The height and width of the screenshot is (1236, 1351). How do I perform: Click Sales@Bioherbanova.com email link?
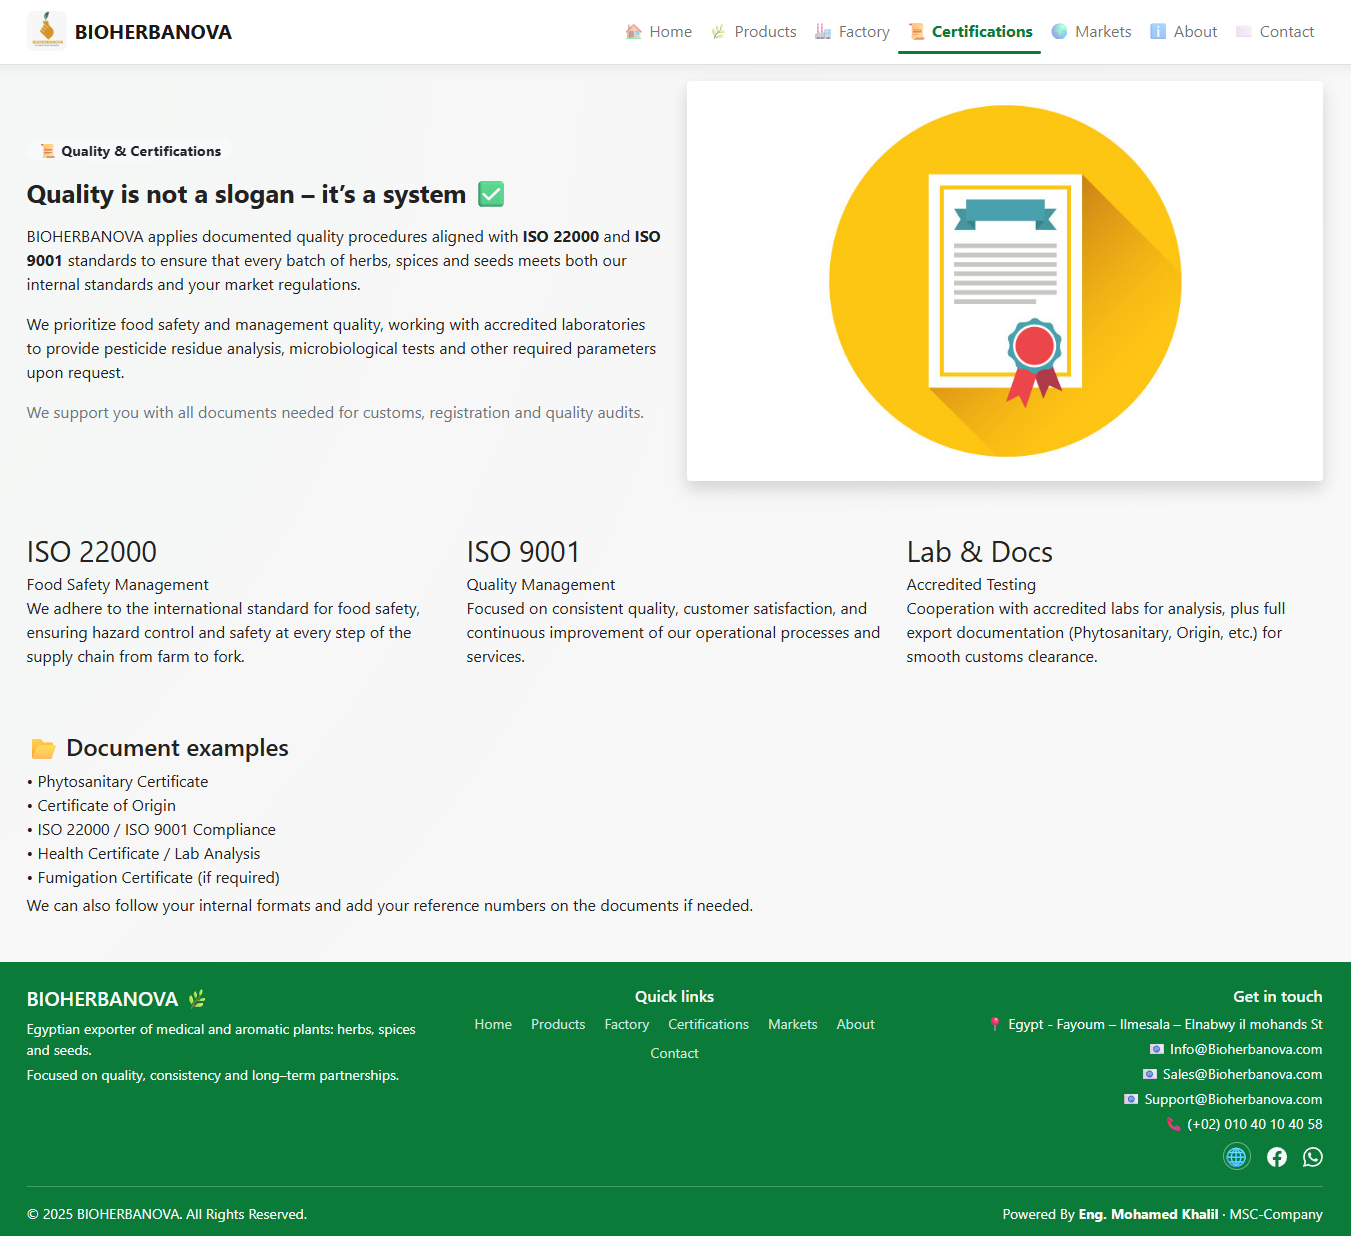pos(1241,1074)
